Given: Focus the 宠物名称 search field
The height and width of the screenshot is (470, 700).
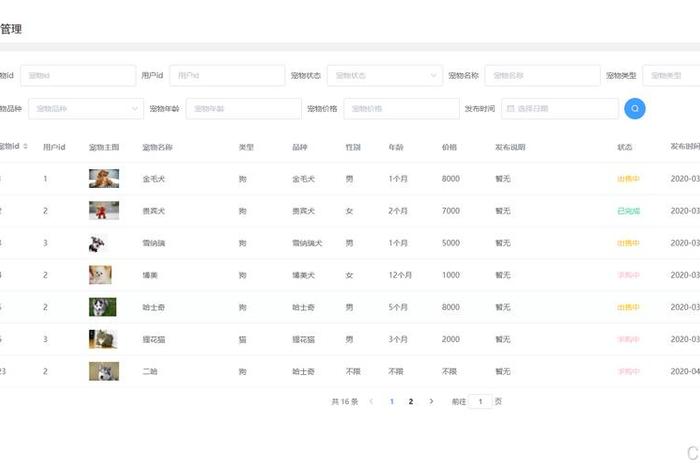Looking at the screenshot, I should pyautogui.click(x=541, y=75).
